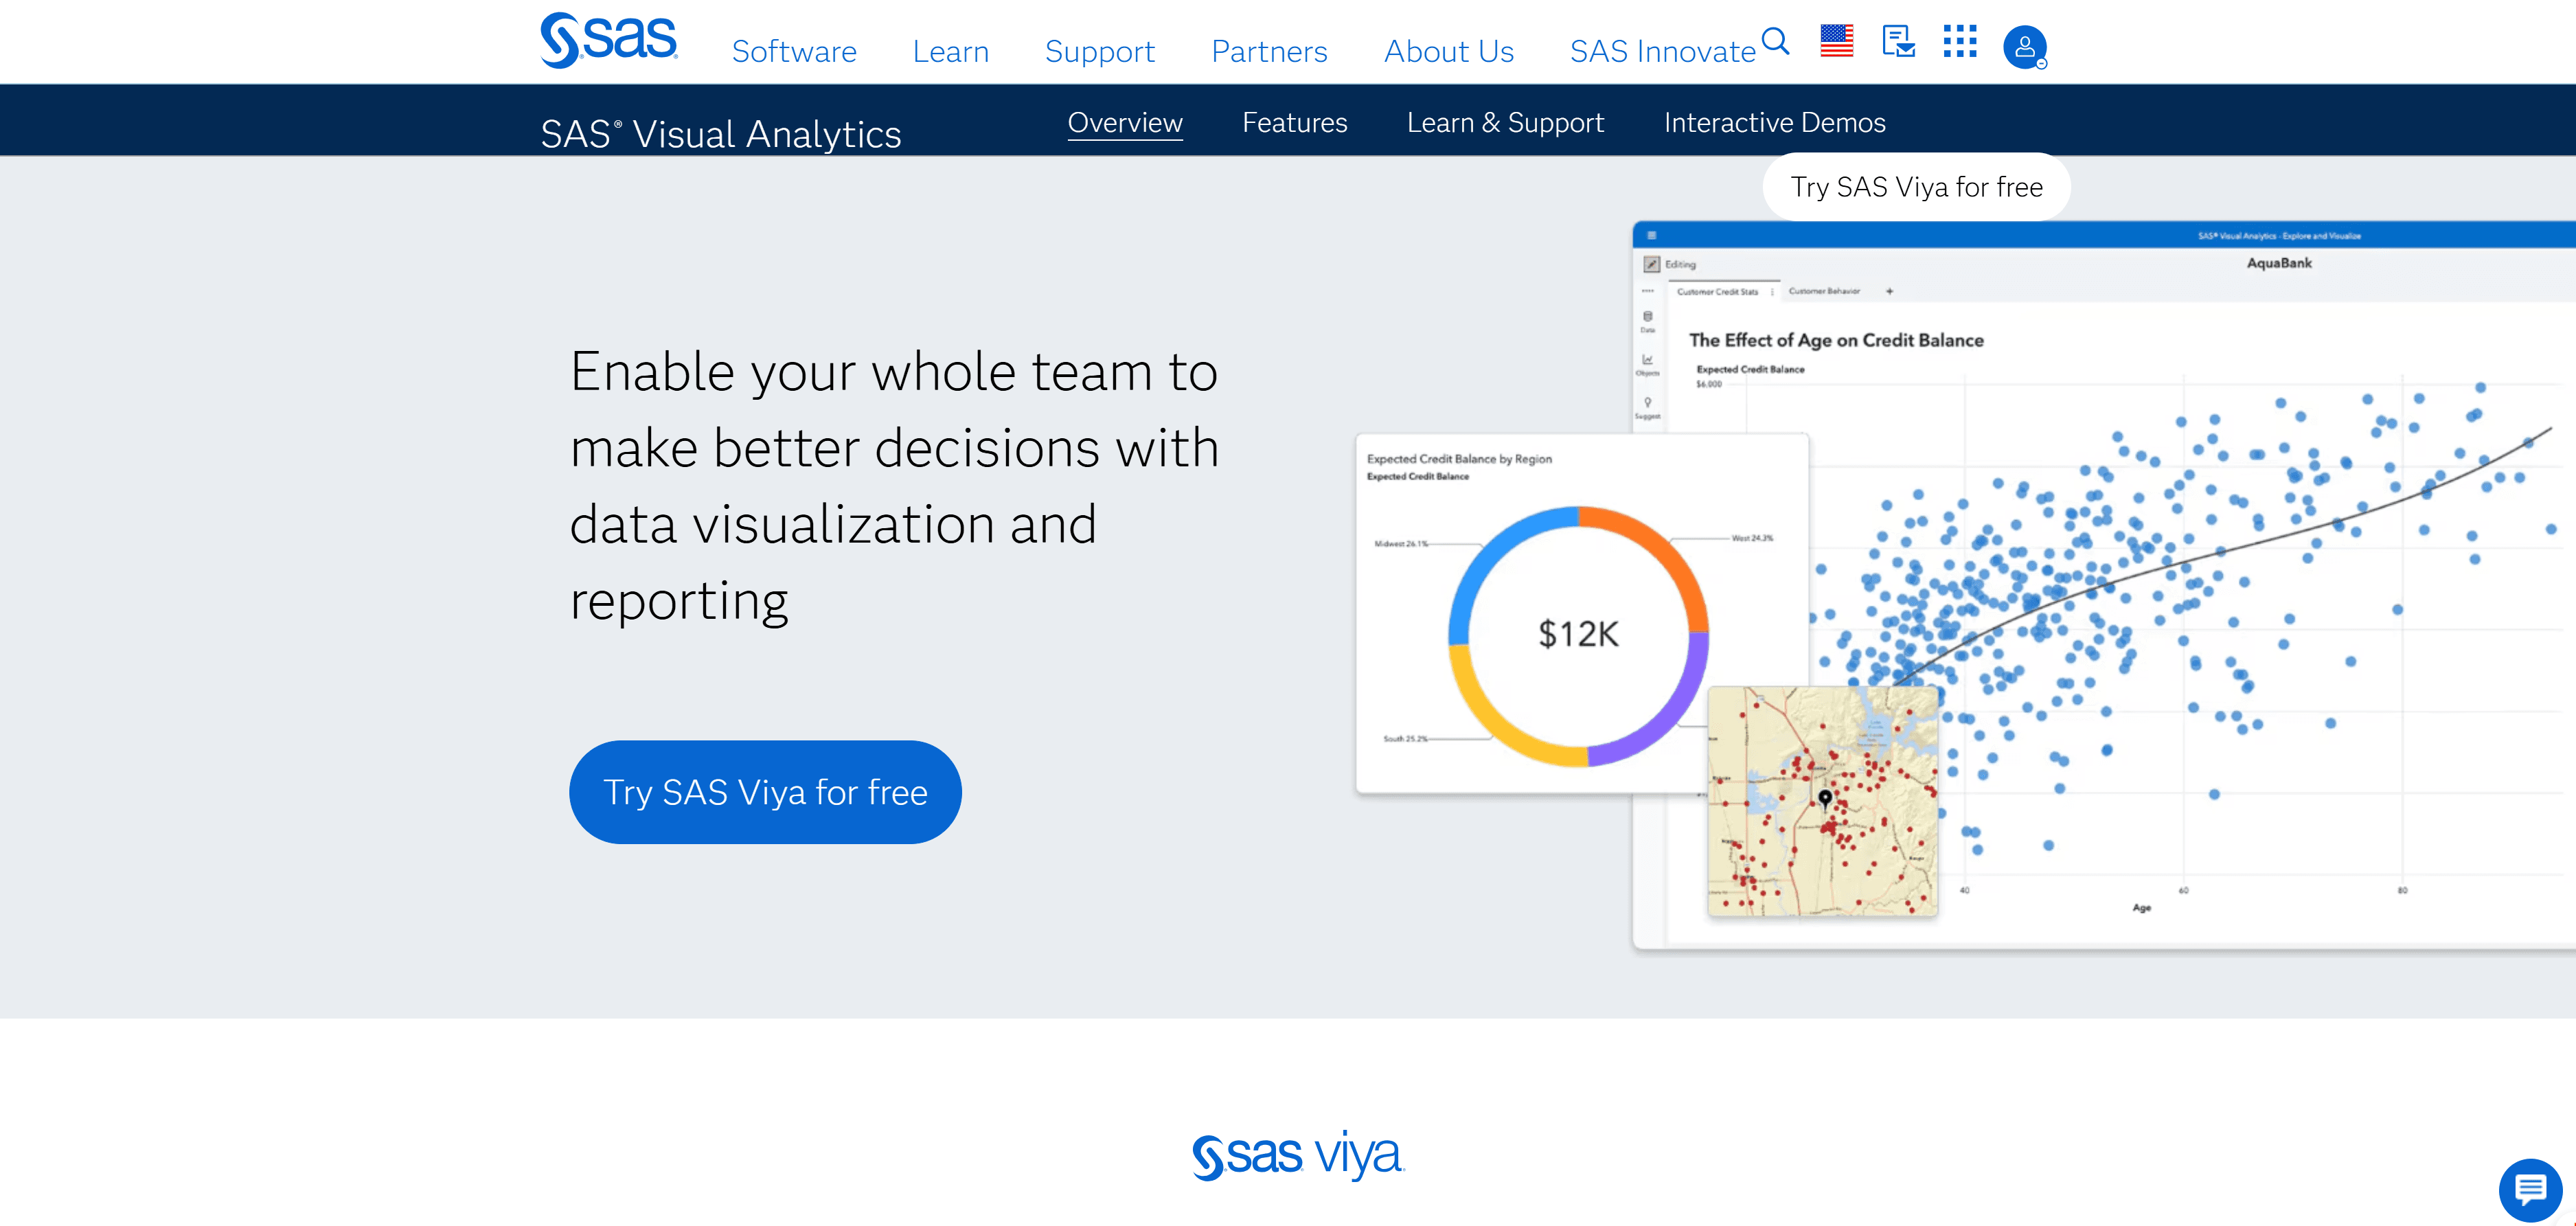Click the 'Expected Credit Balance by Region' title
This screenshot has height=1226, width=2576.
(1459, 459)
